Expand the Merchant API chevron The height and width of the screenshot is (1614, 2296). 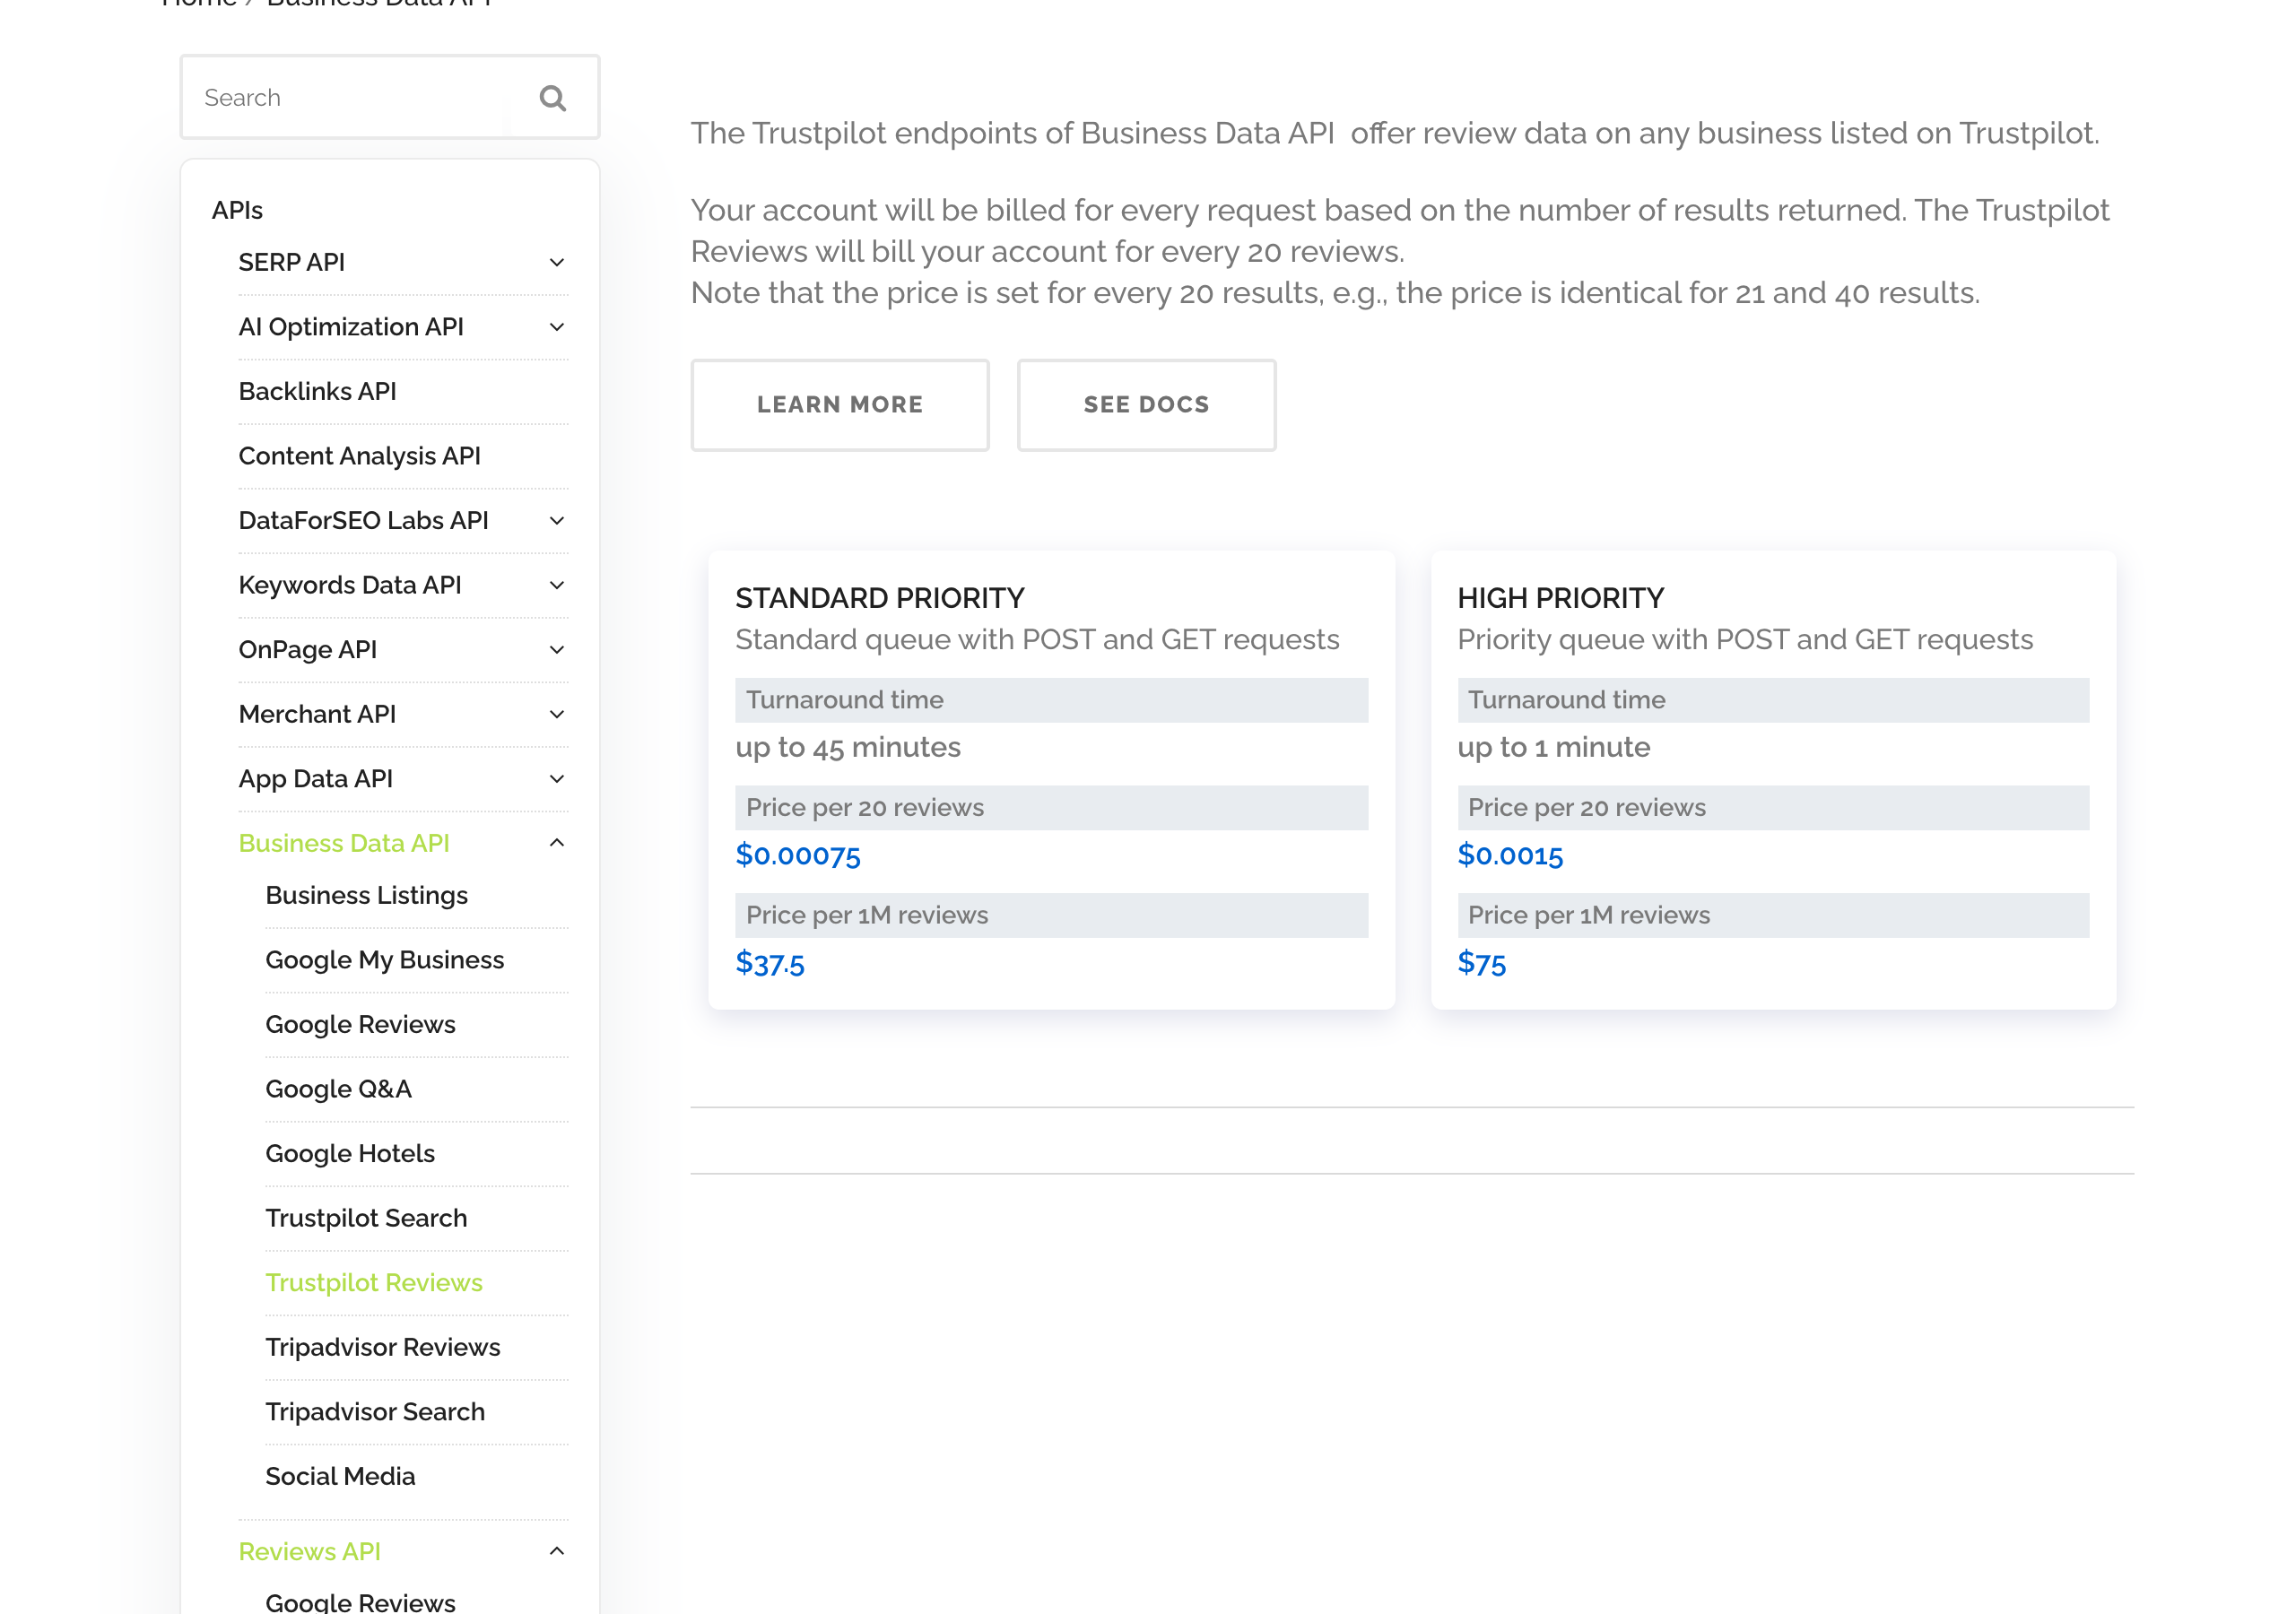(x=557, y=714)
